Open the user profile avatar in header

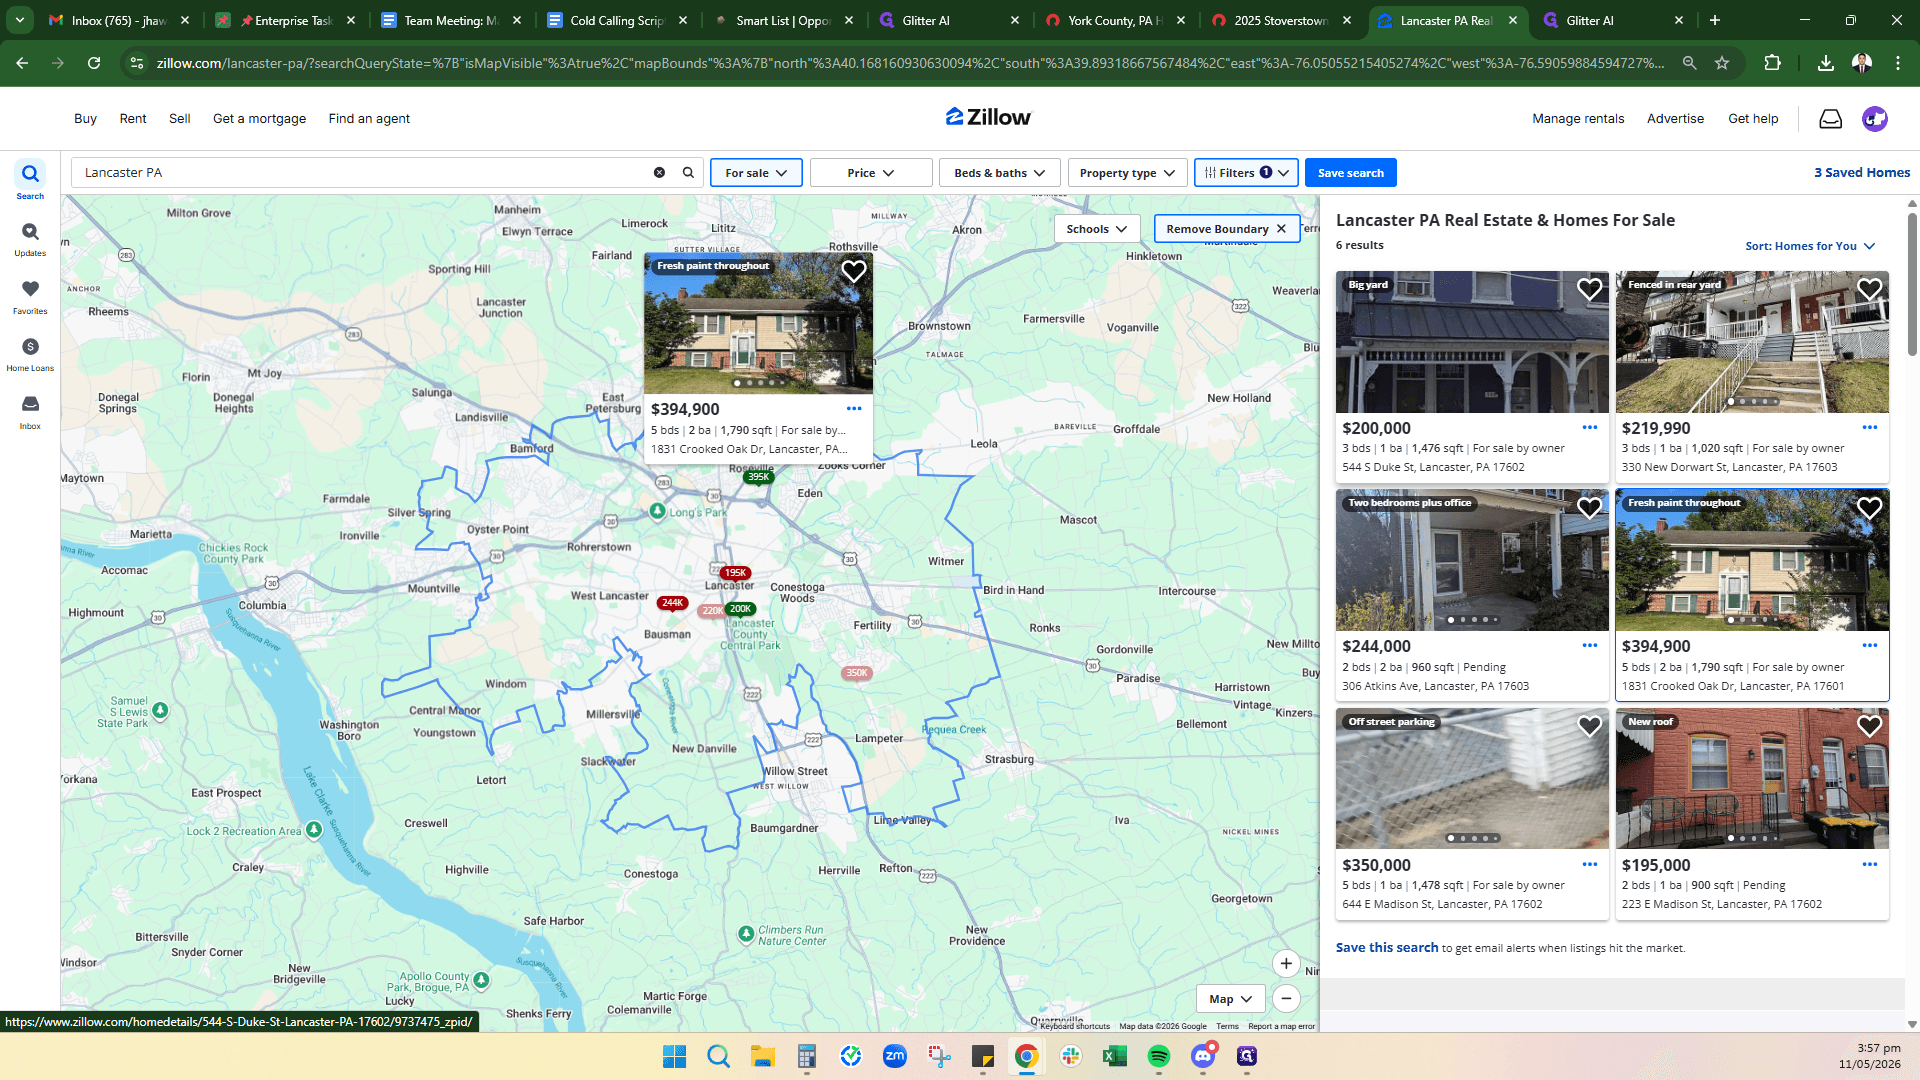coord(1875,119)
